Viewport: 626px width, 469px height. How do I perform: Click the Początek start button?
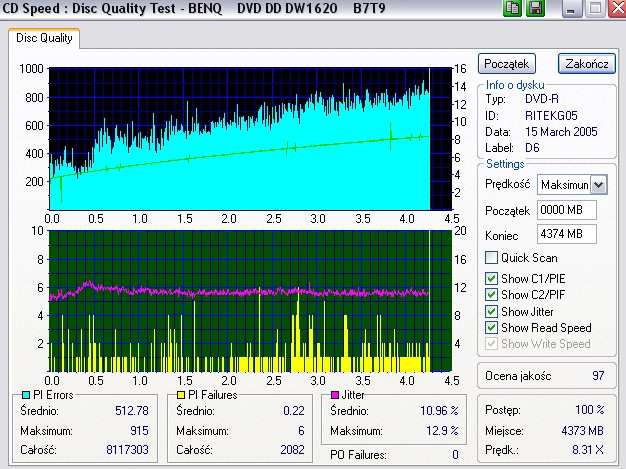[507, 64]
